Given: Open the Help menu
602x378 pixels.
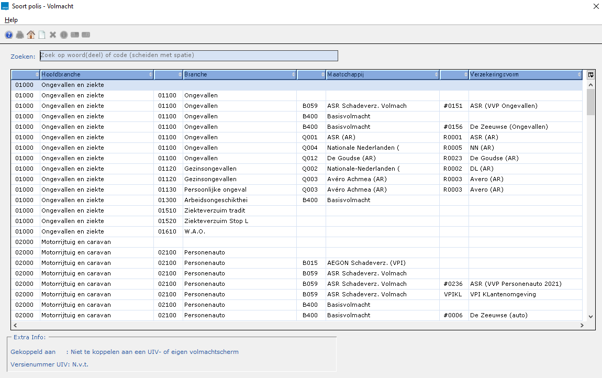Looking at the screenshot, I should click(11, 20).
